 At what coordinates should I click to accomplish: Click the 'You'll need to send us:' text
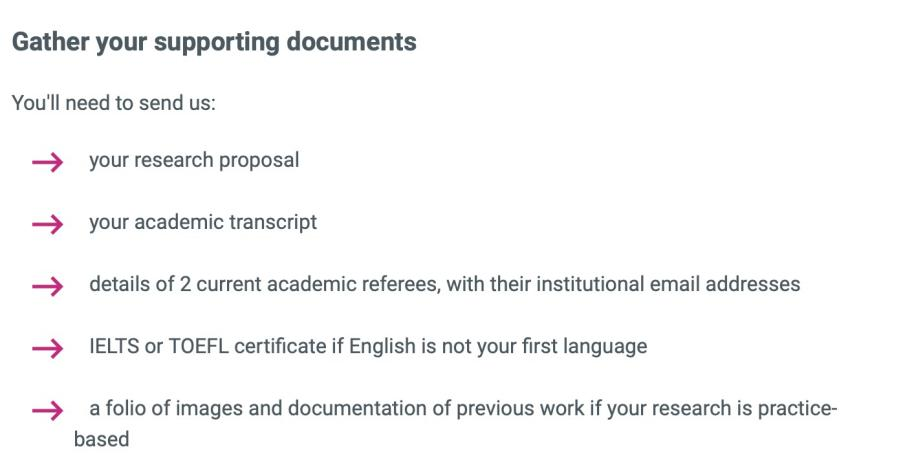click(x=113, y=103)
